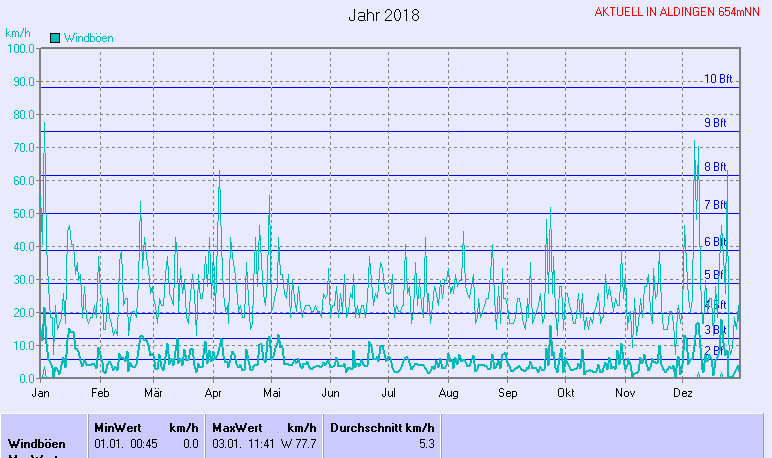The height and width of the screenshot is (458, 772).
Task: Click the Okt month axis label
Action: click(566, 394)
